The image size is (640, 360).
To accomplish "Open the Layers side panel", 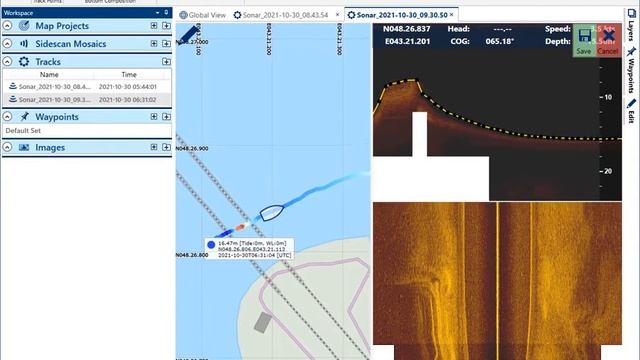I will coord(631,24).
